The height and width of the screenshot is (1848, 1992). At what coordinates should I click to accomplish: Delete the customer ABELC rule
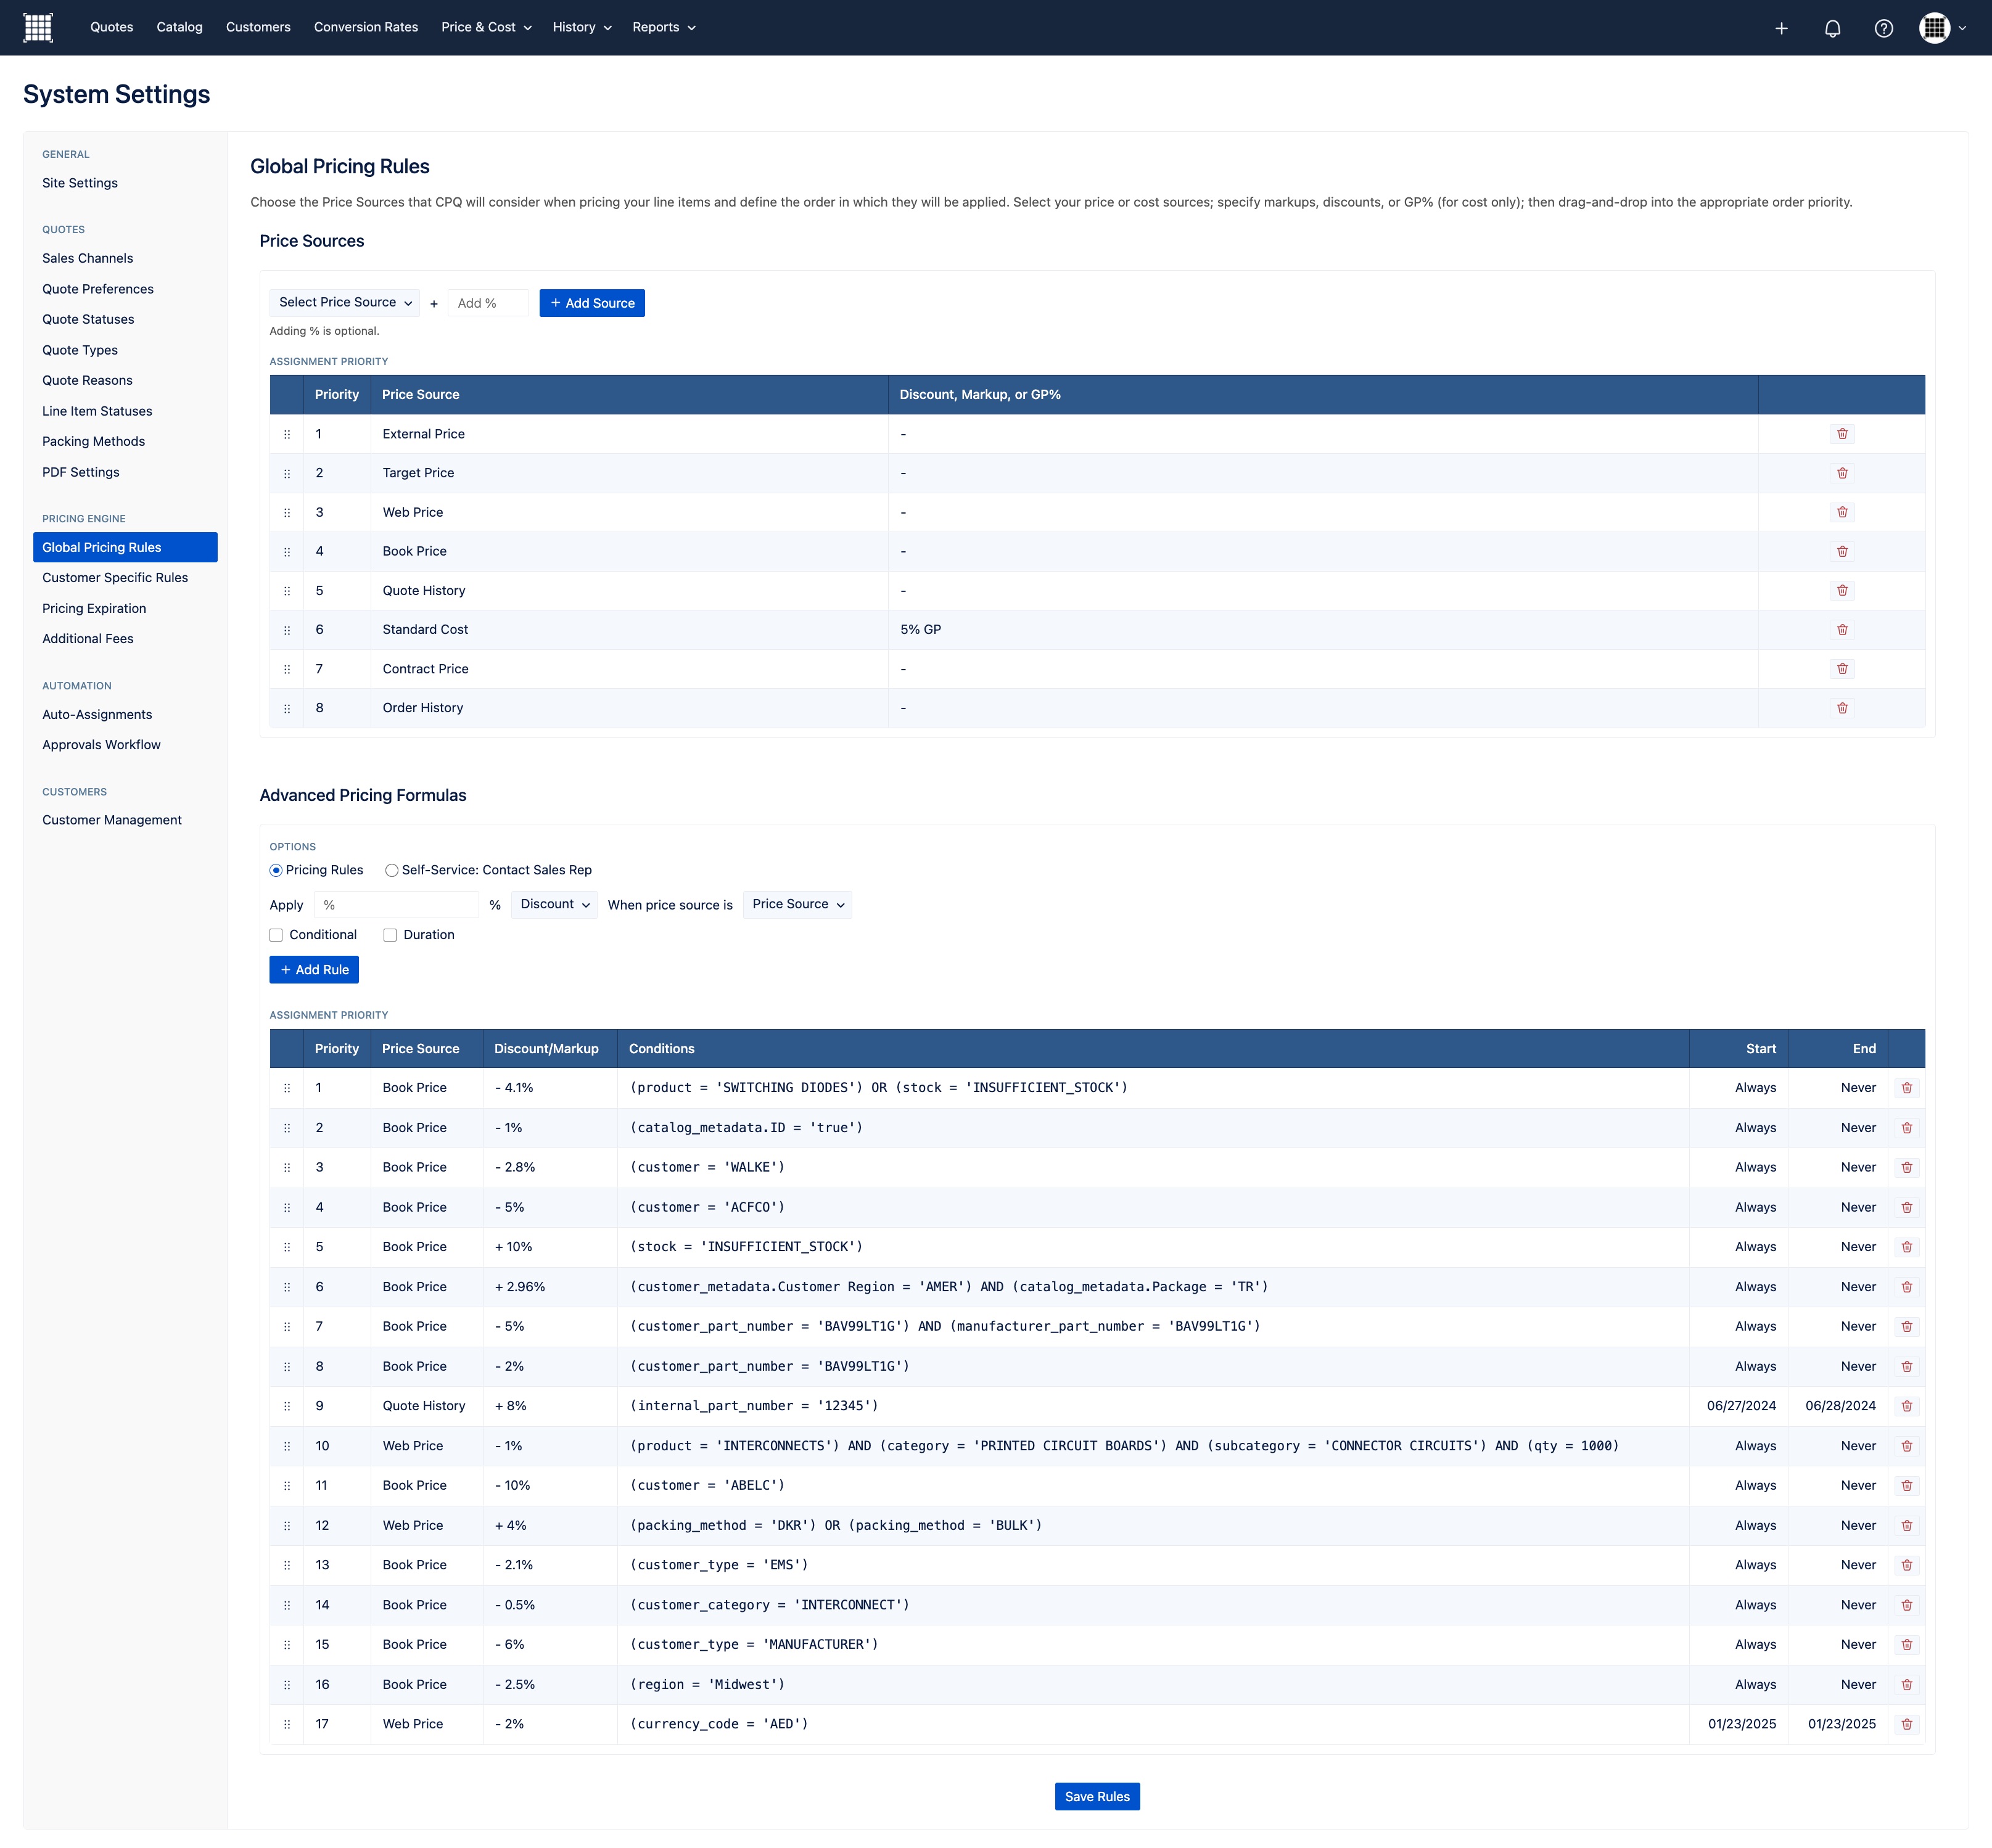[x=1906, y=1485]
